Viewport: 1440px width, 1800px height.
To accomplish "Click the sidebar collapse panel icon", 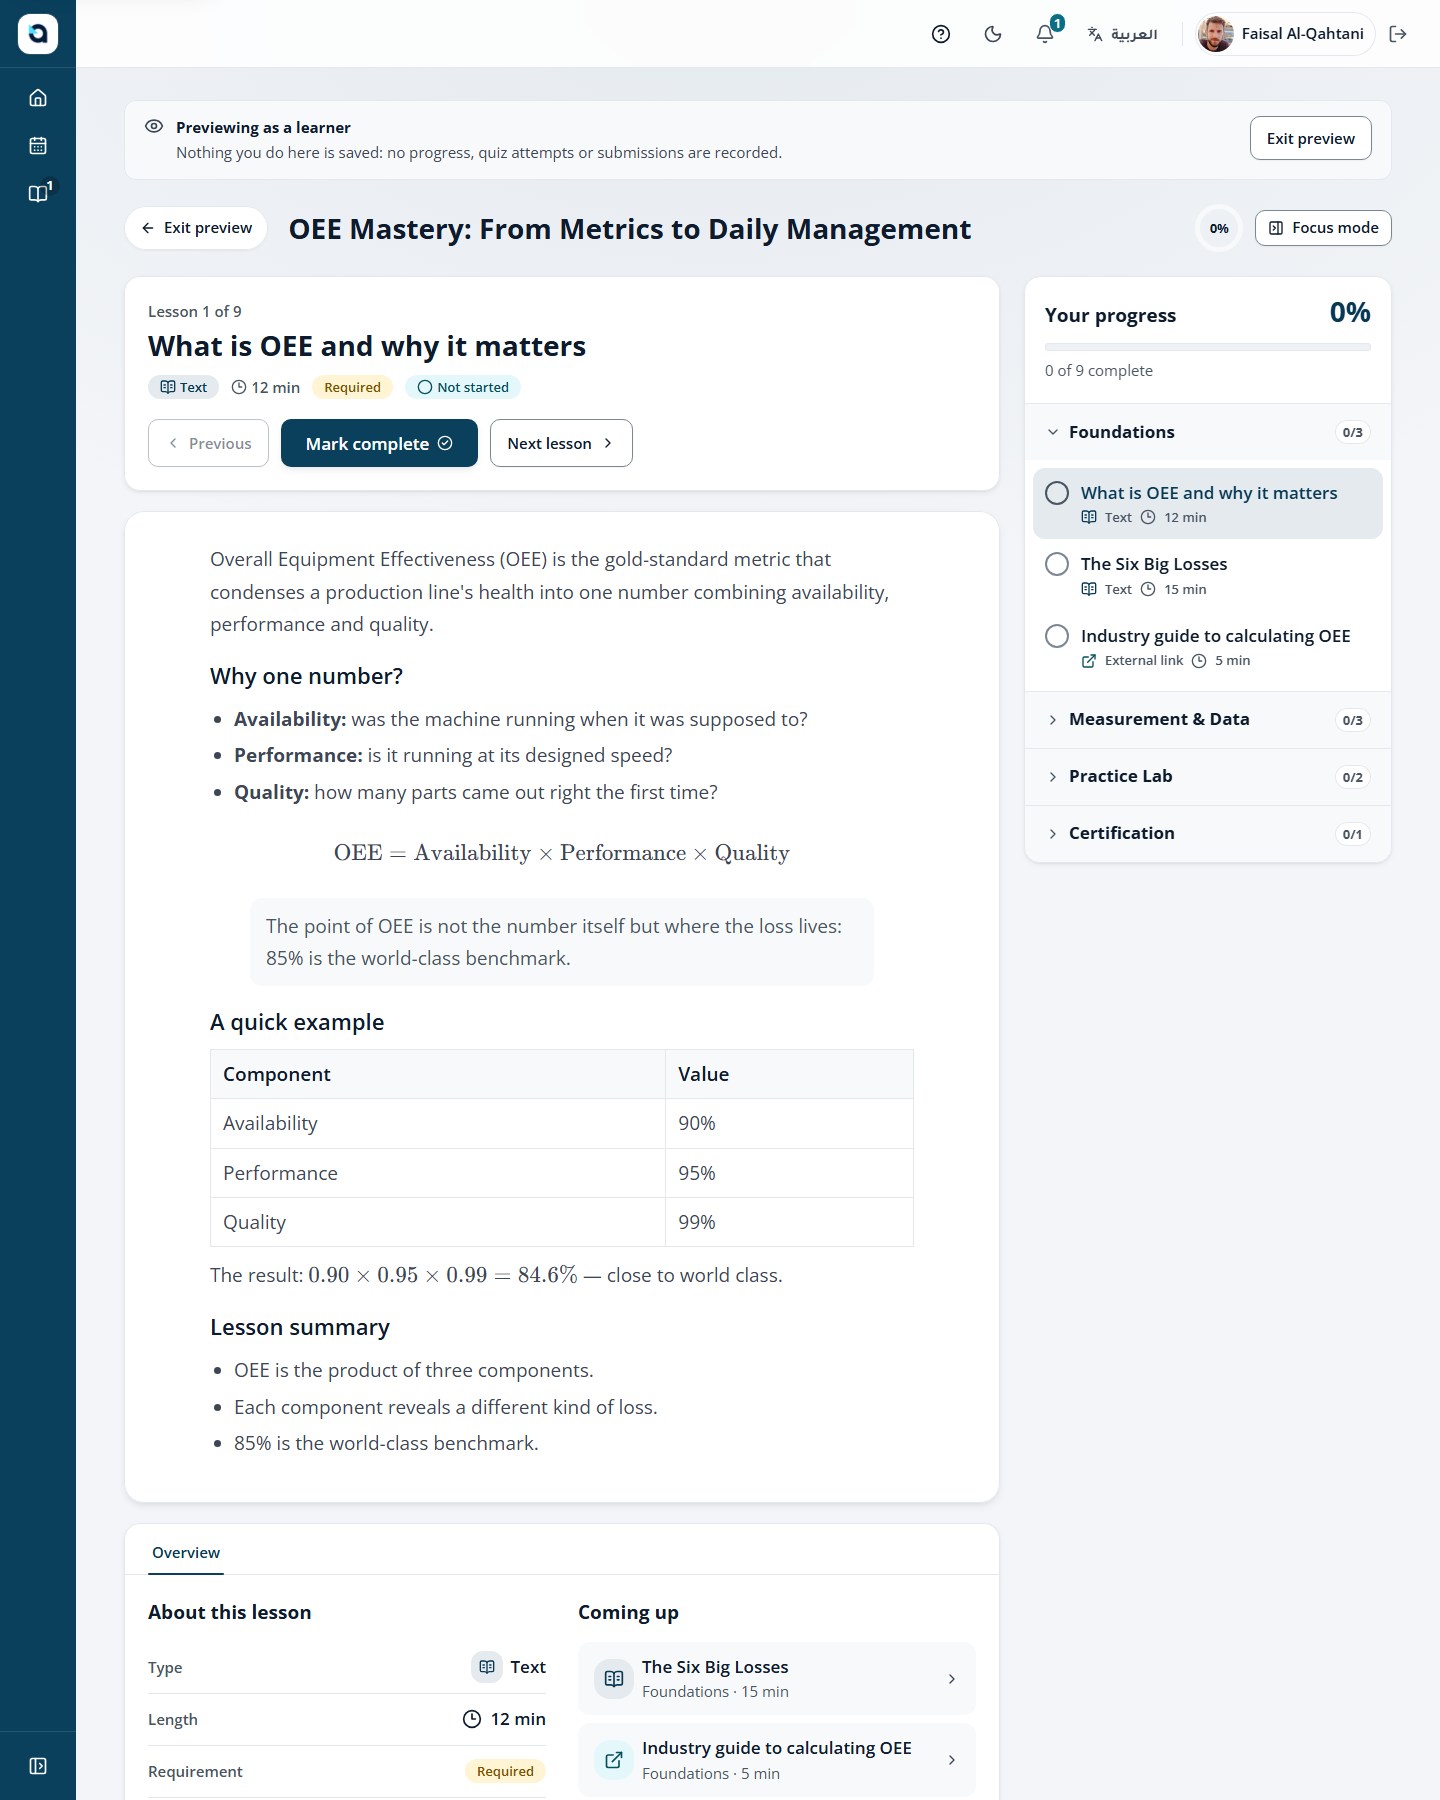I will (38, 1766).
